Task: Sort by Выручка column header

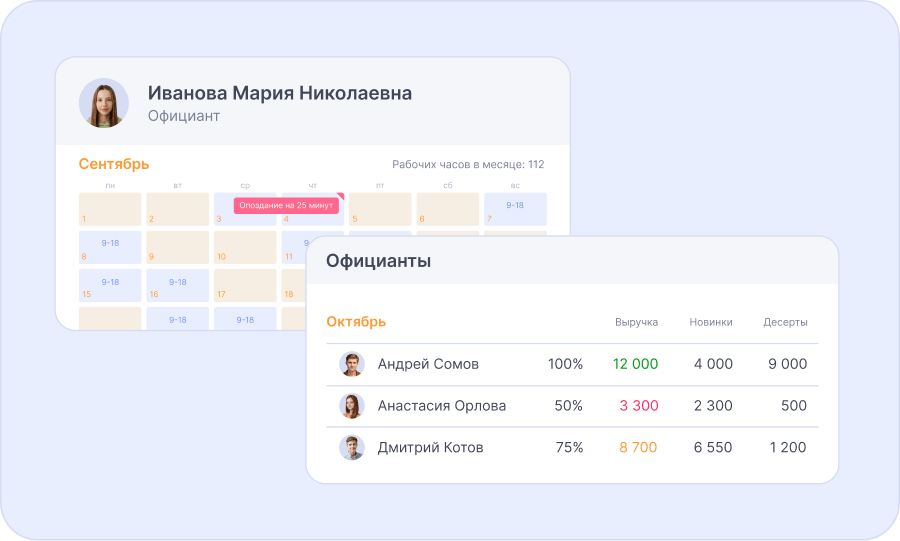Action: pos(637,322)
